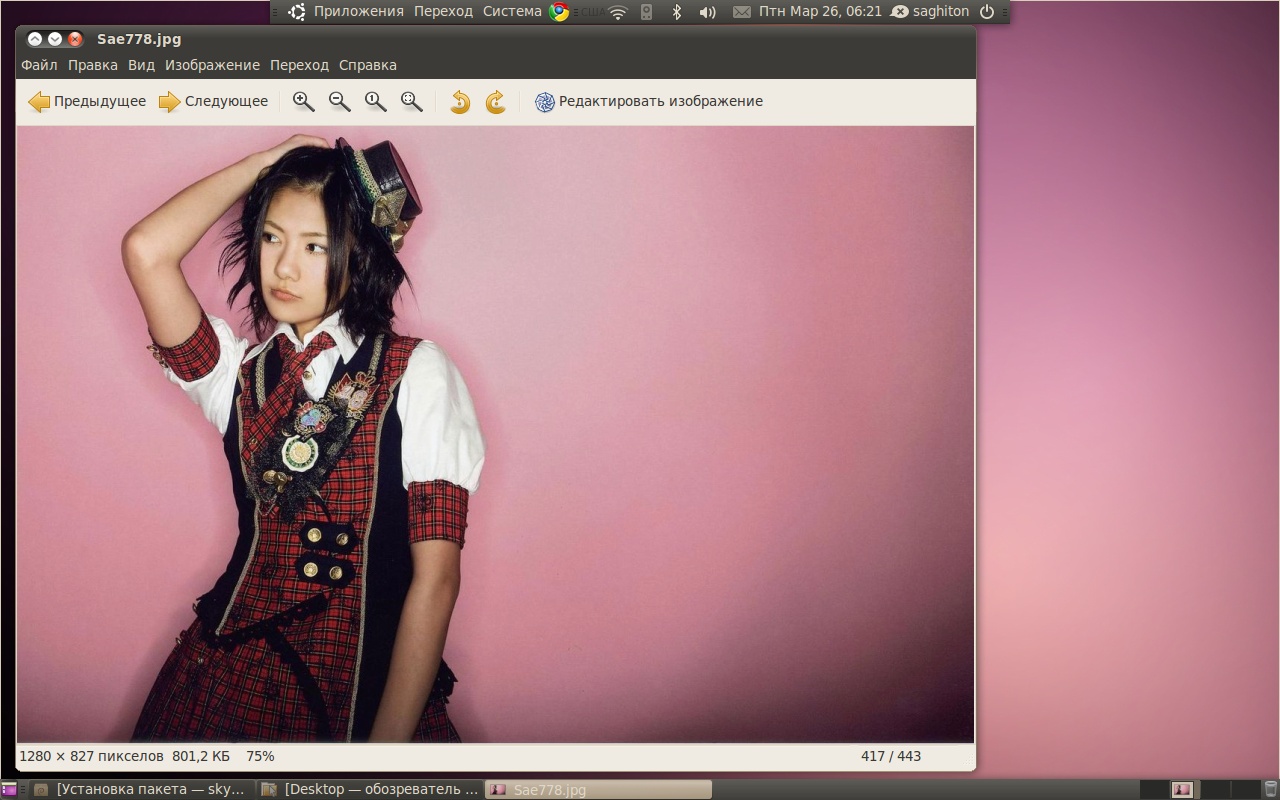The width and height of the screenshot is (1280, 800).
Task: Open the top panel Переход menu
Action: pyautogui.click(x=443, y=11)
